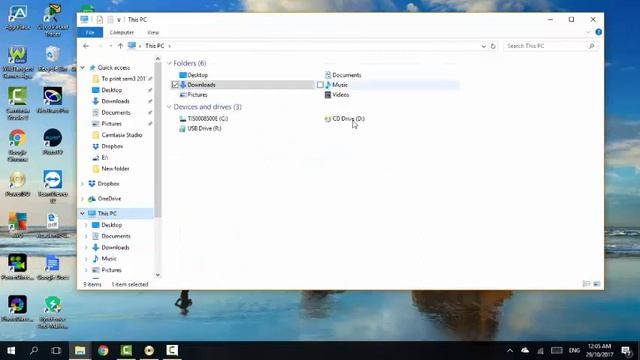Show hidden system tray icons

[510, 351]
